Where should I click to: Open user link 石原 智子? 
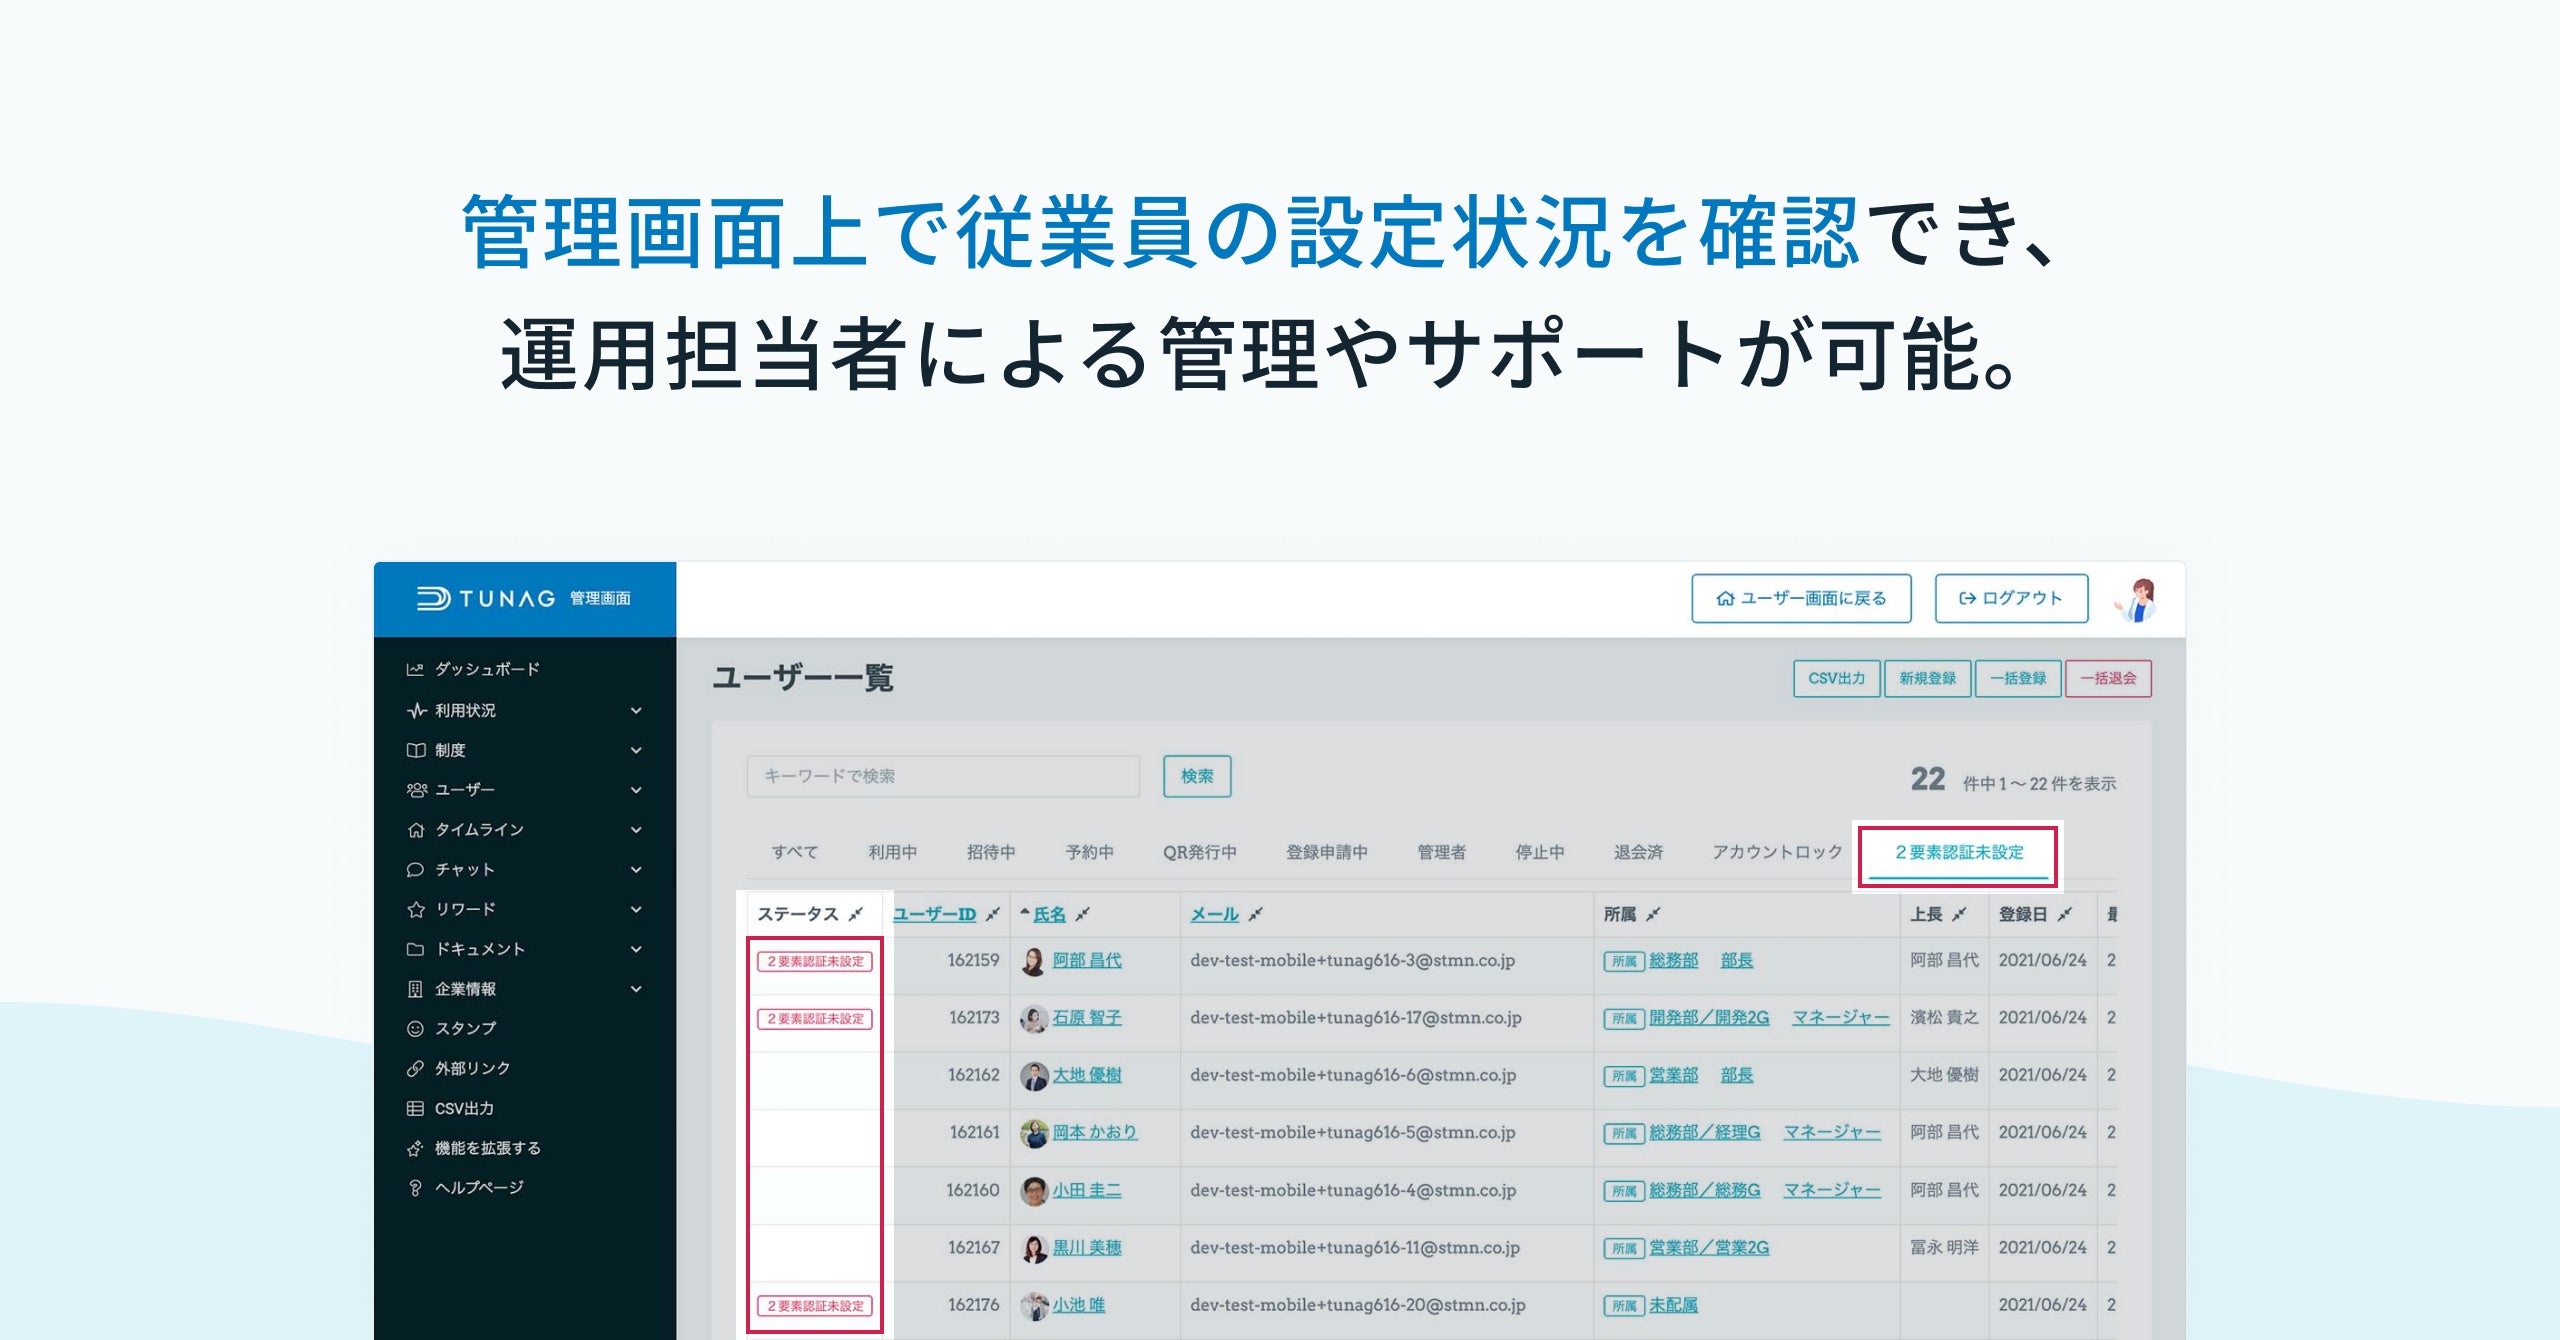pos(1086,1018)
